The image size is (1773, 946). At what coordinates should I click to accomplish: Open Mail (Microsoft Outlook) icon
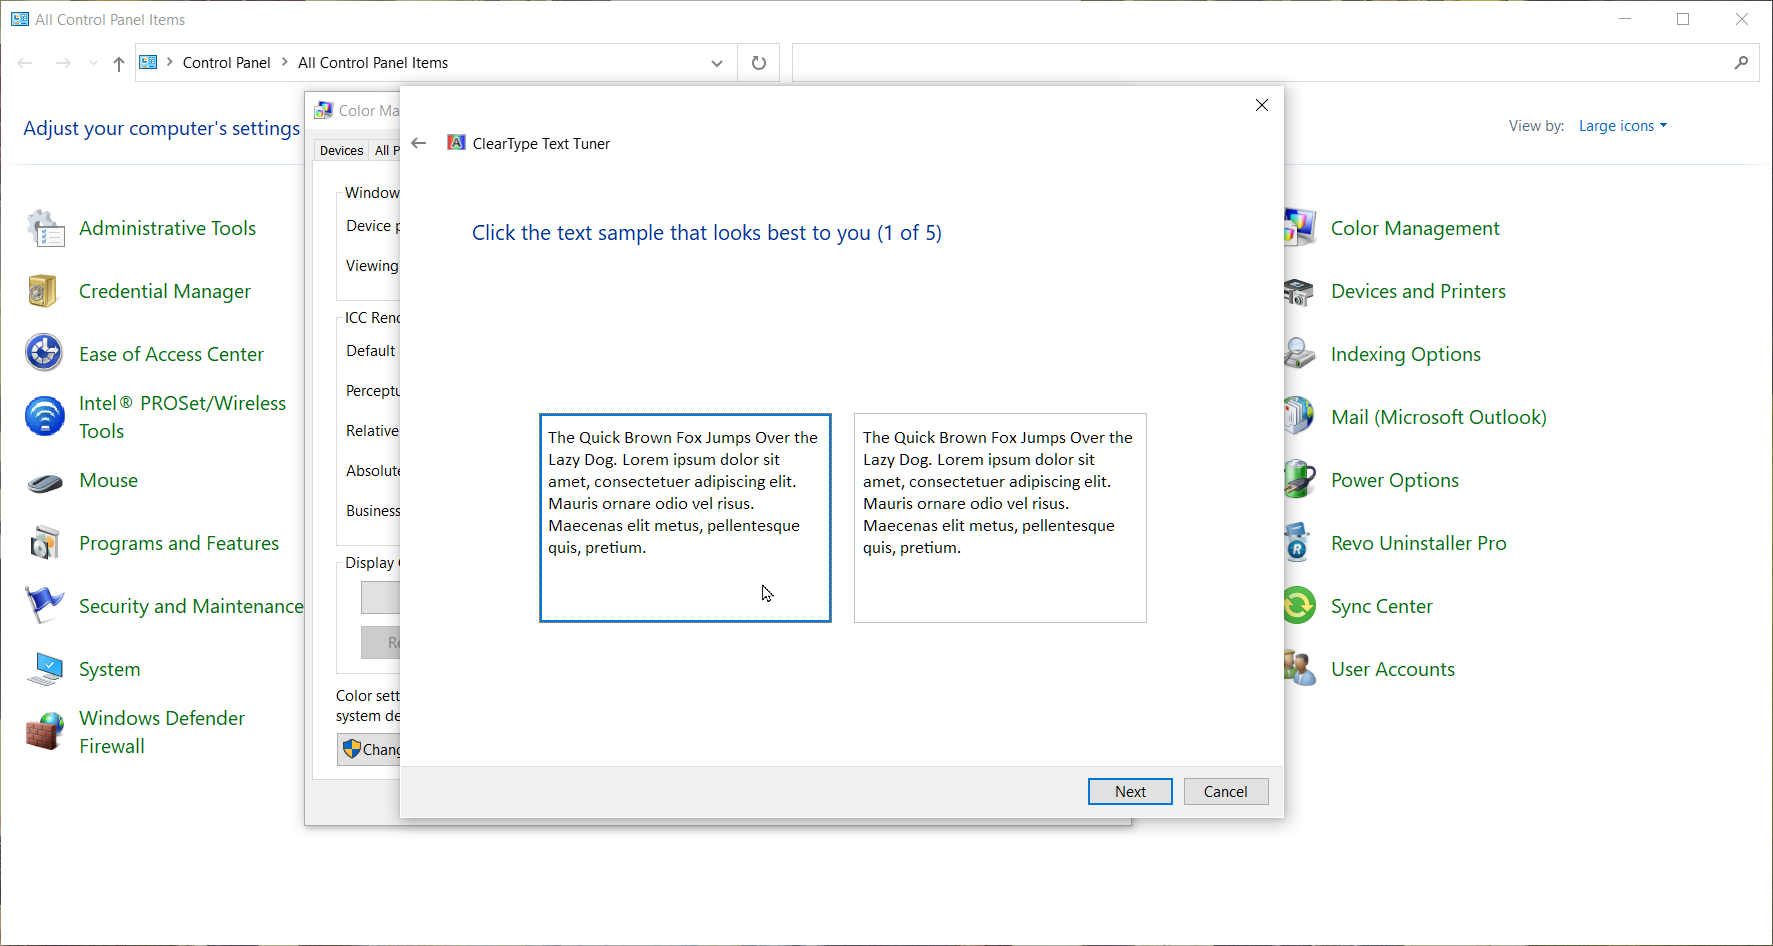(x=1300, y=417)
